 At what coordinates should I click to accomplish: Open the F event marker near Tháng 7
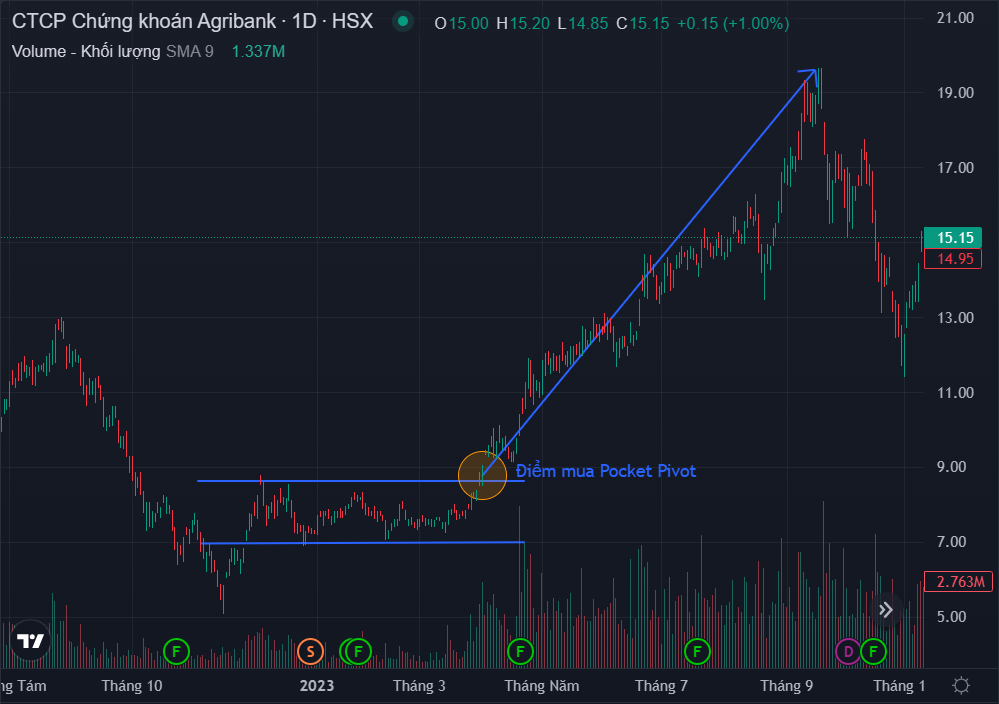(697, 652)
